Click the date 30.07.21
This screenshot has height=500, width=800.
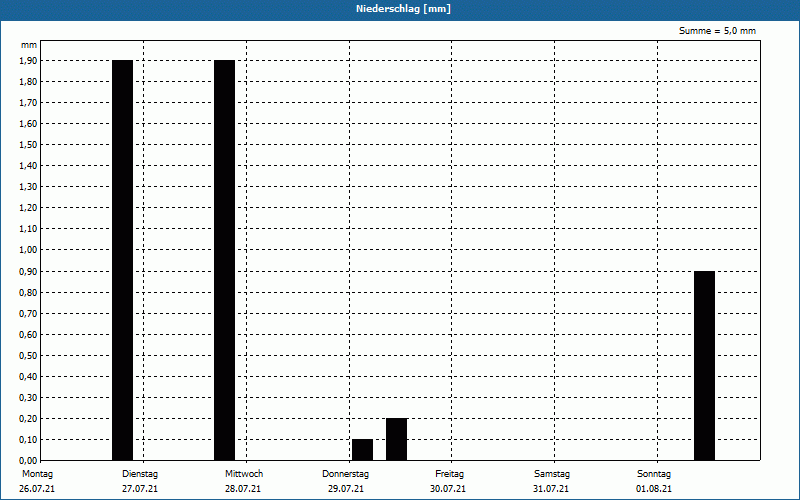(x=448, y=489)
